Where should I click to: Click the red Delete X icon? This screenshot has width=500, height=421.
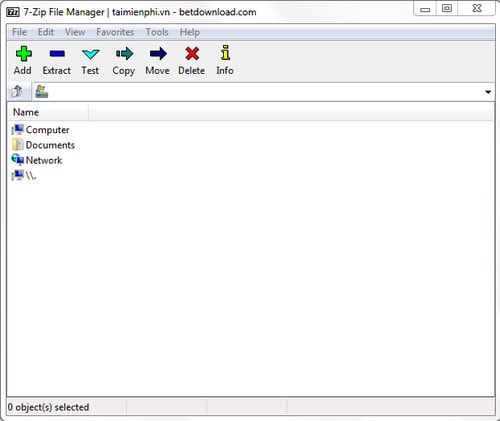pyautogui.click(x=192, y=53)
